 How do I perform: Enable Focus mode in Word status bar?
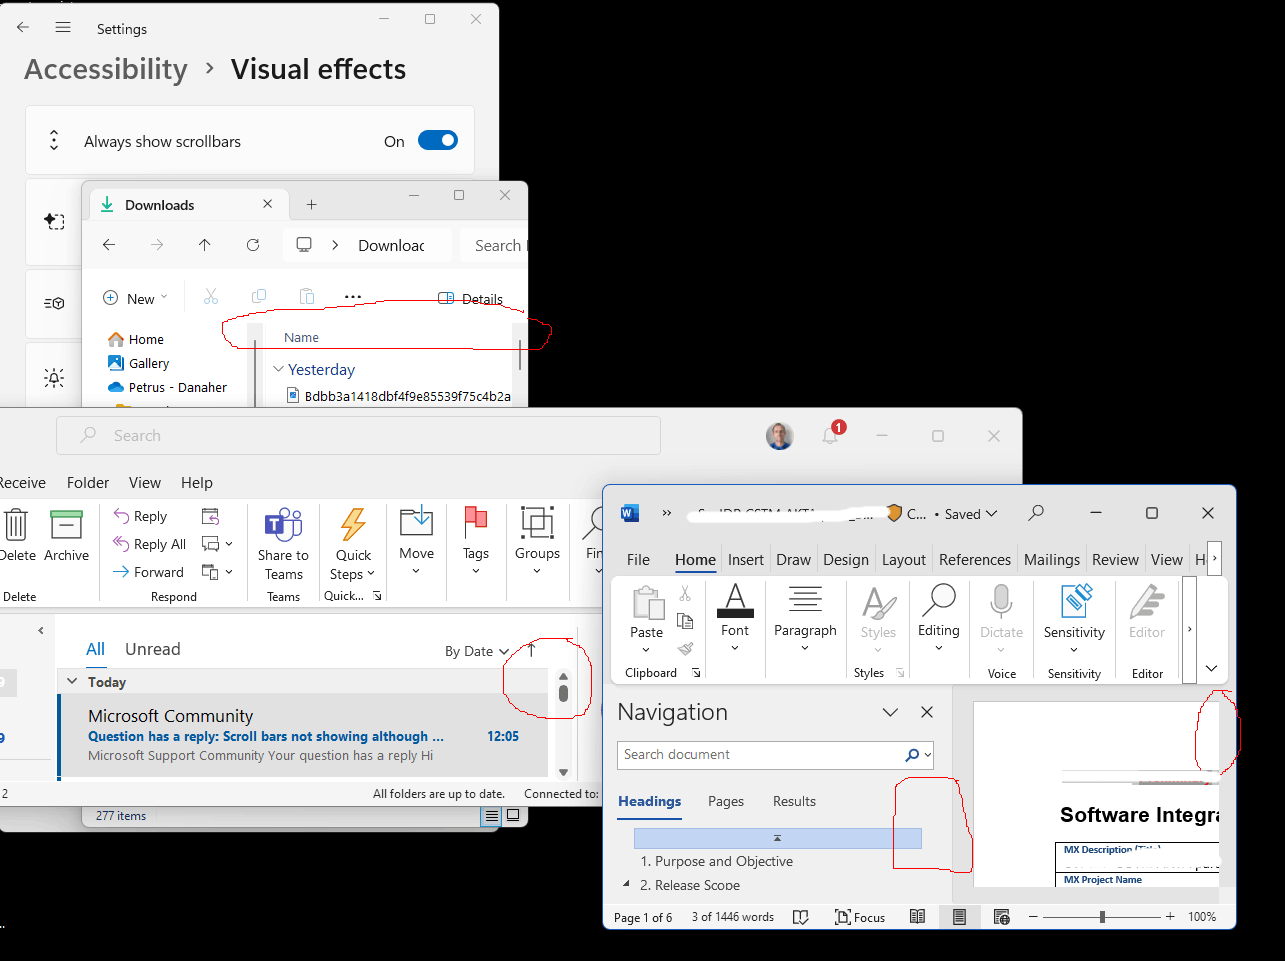[x=860, y=917]
